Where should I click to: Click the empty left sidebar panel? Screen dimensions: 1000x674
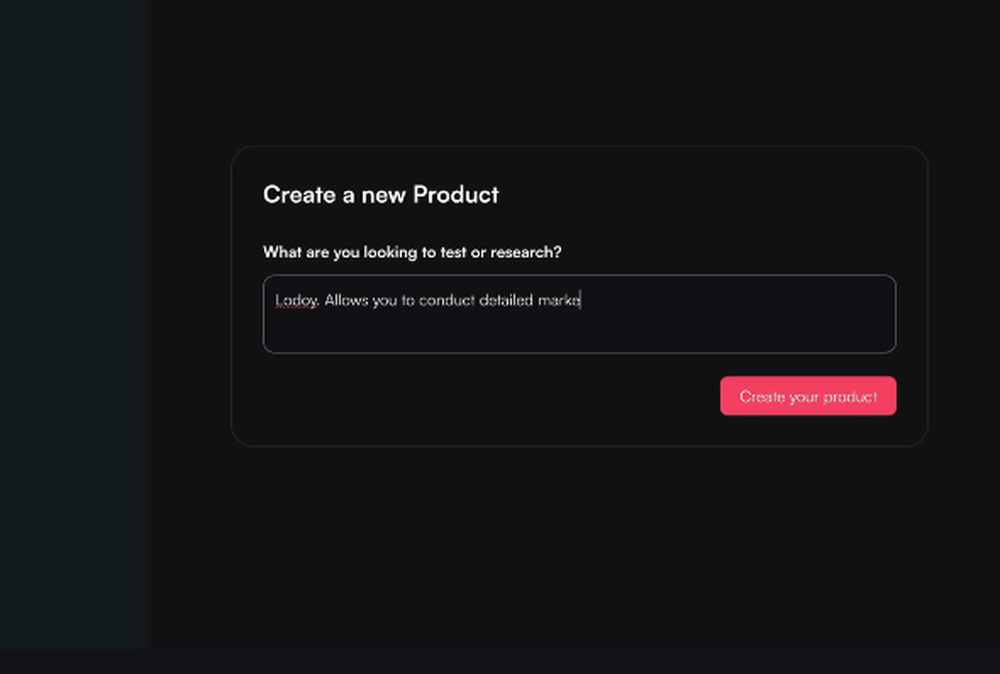[73, 320]
